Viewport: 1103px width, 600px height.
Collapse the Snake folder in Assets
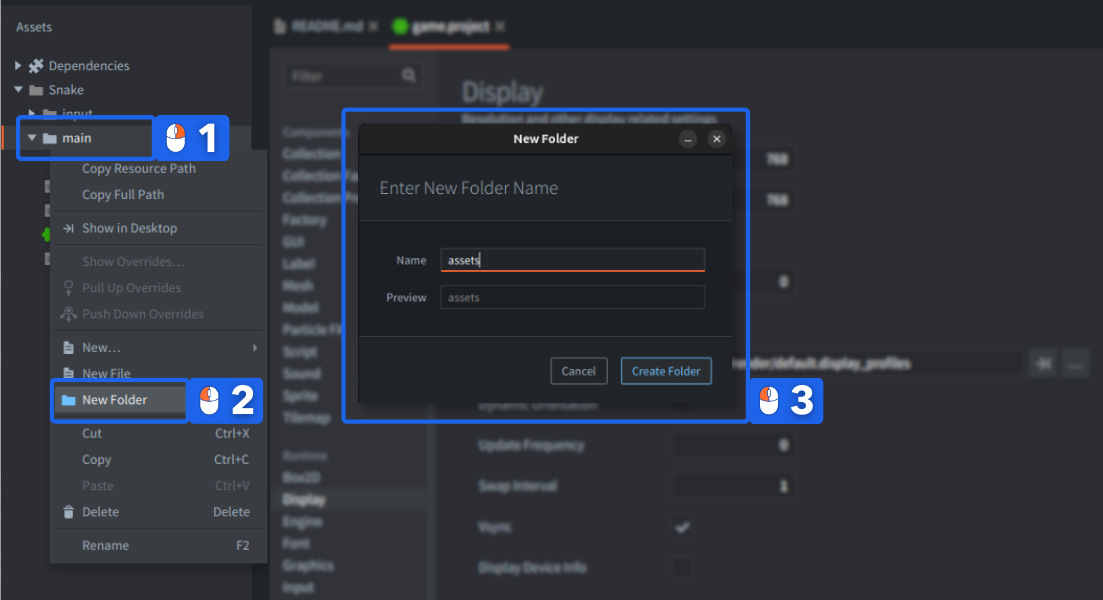click(x=19, y=89)
